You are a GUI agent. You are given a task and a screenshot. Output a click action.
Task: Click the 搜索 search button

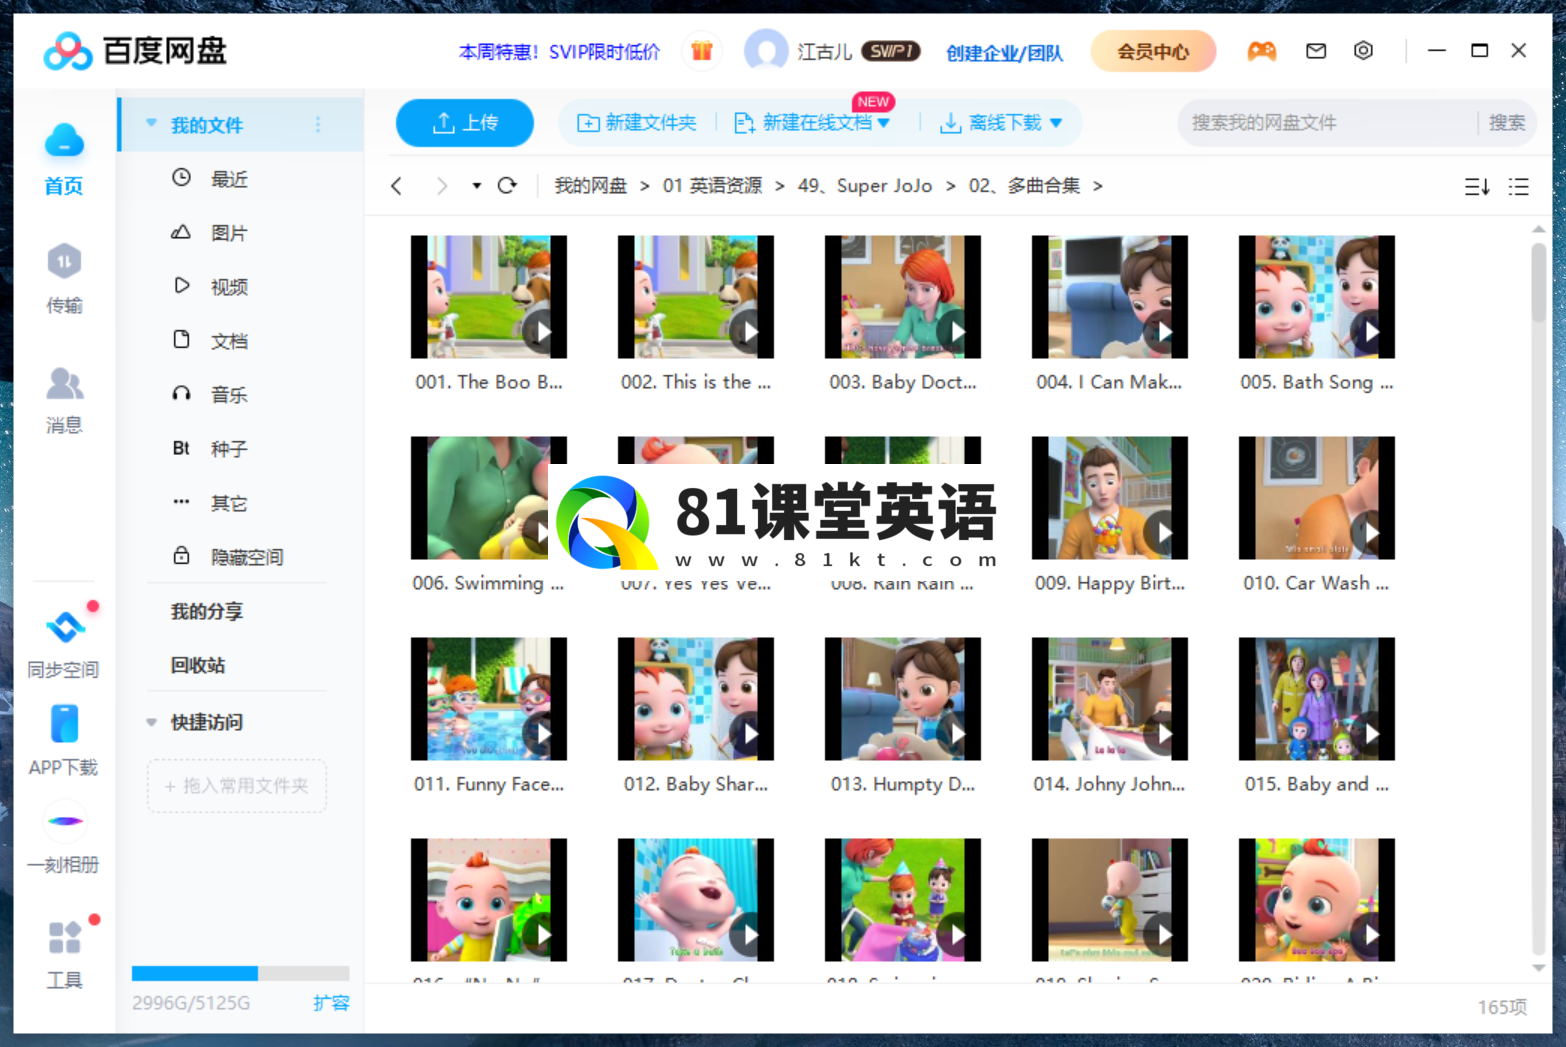1506,123
